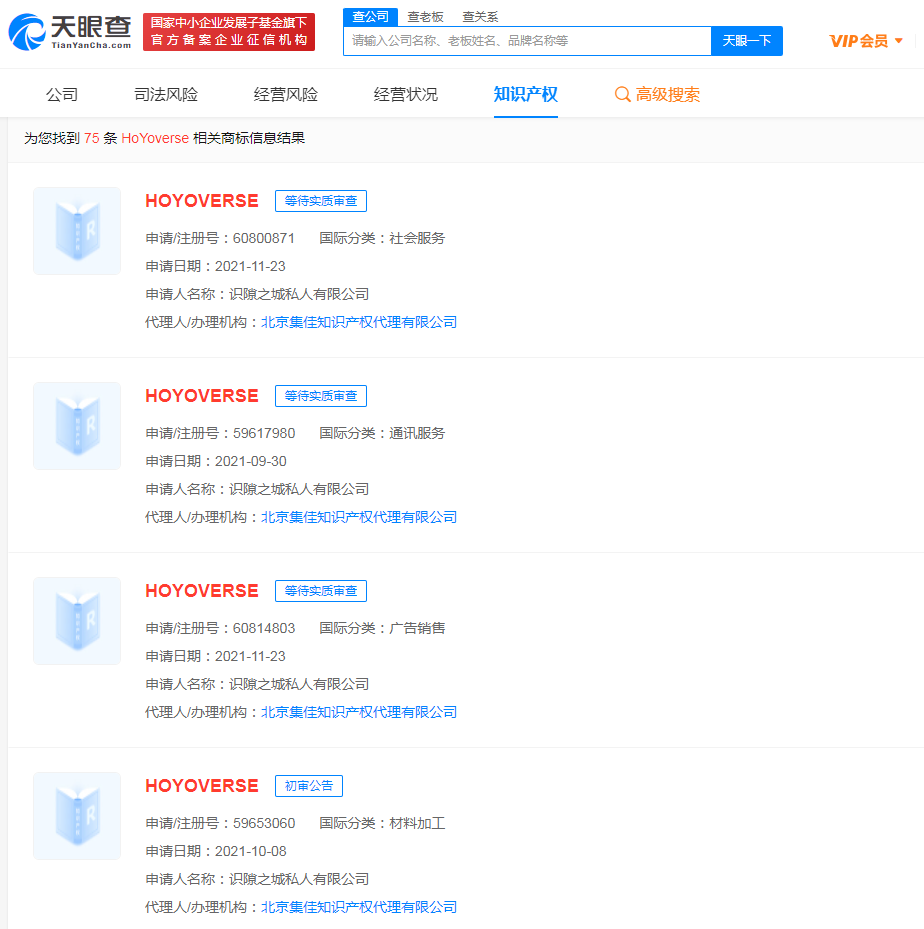
Task: Open HOYOVERSE title in 社会服务 result
Action: tap(202, 201)
